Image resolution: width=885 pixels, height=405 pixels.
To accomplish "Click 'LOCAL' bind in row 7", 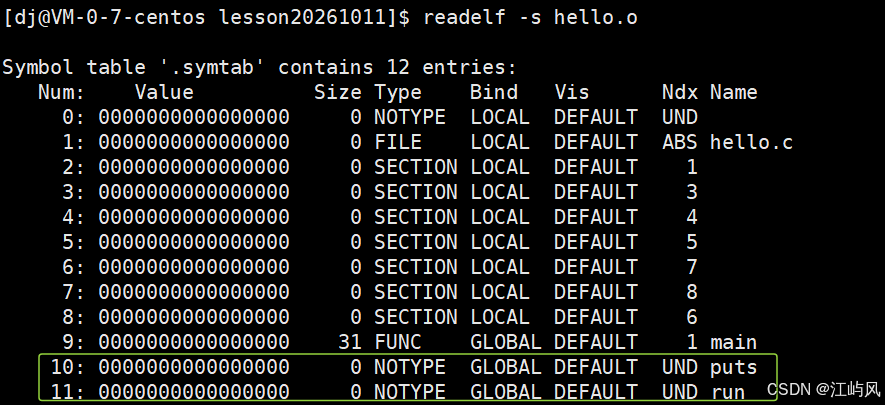I will click(x=500, y=292).
